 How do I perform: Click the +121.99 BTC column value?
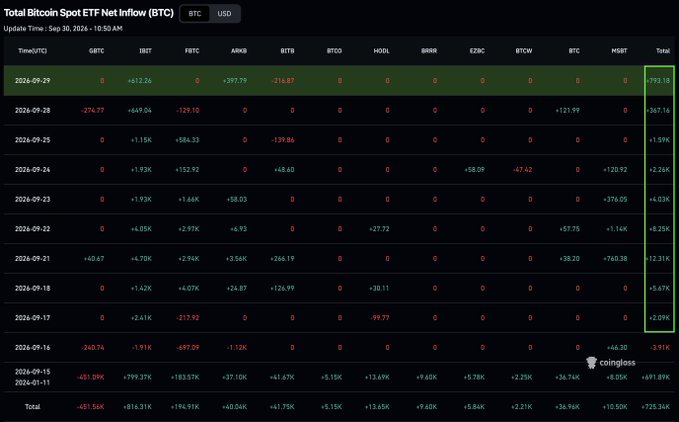pos(568,110)
